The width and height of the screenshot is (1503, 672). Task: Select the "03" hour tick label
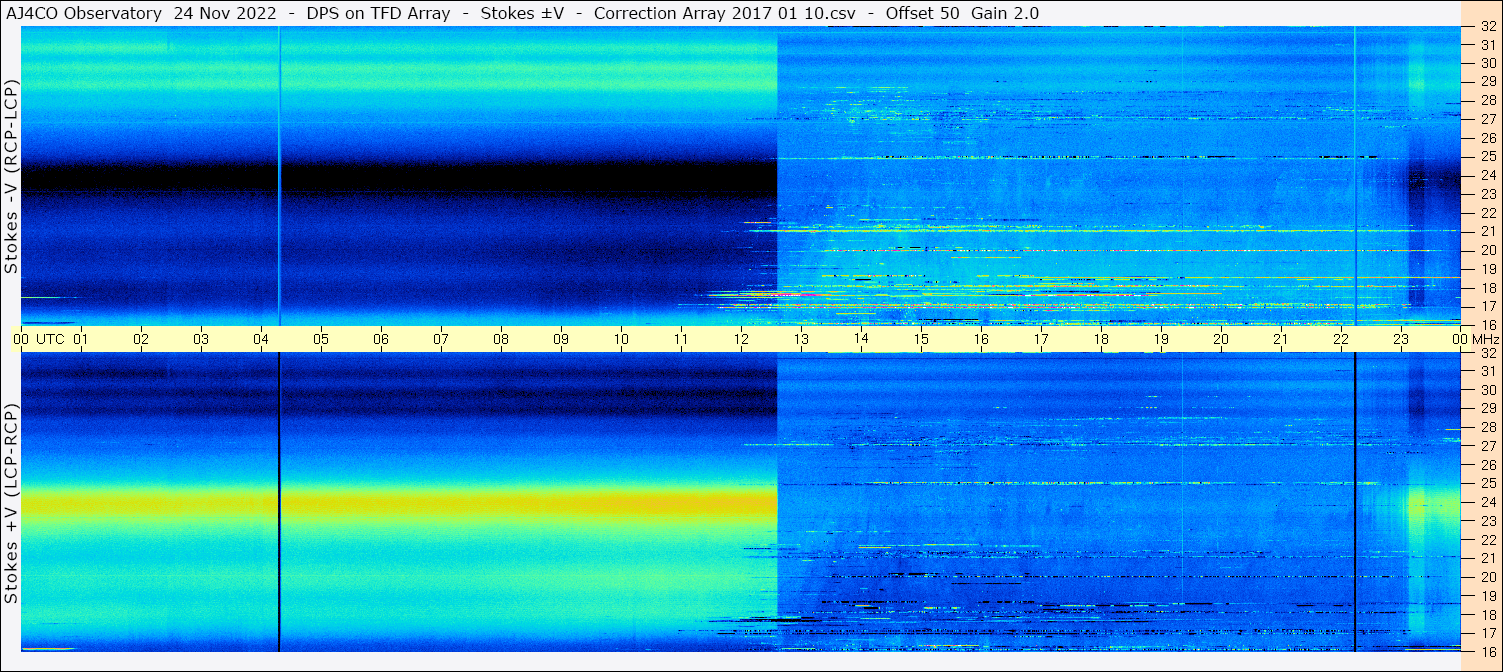201,339
